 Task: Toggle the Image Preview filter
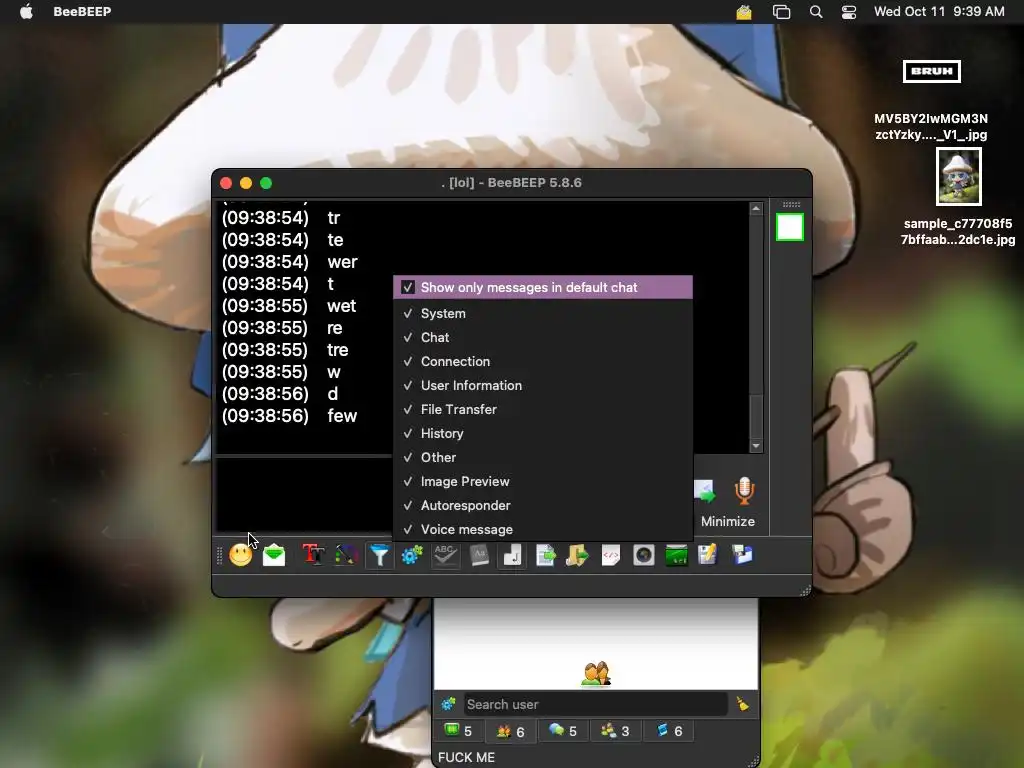[543, 481]
